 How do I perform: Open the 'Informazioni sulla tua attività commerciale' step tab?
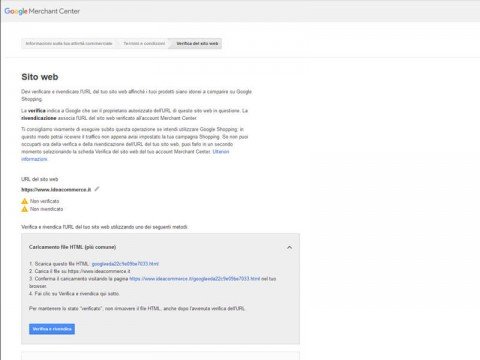point(69,44)
